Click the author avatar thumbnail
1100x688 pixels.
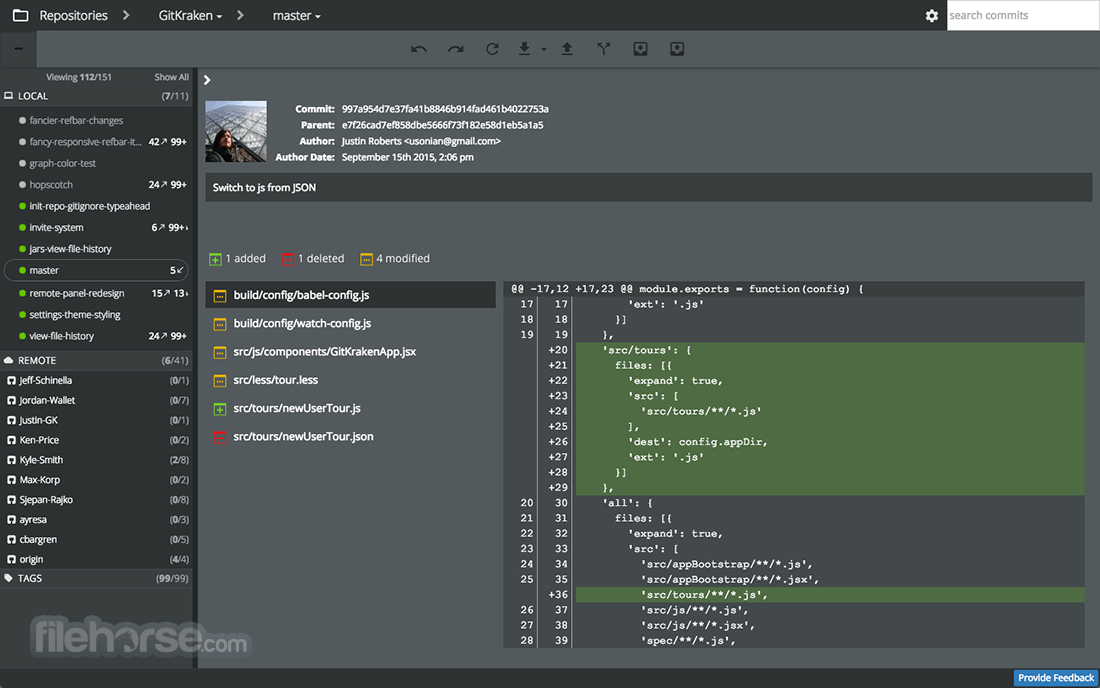click(x=236, y=132)
